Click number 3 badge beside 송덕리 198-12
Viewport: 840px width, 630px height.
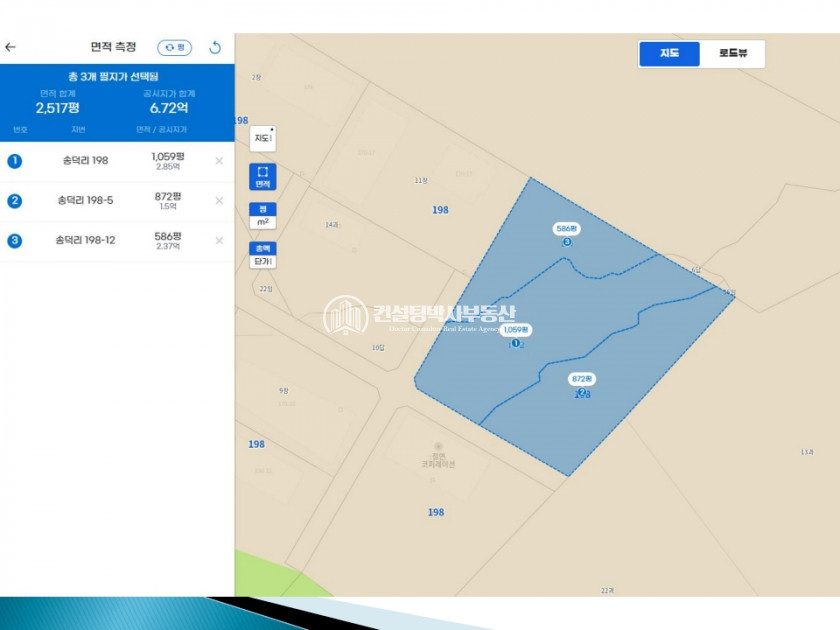tap(14, 241)
